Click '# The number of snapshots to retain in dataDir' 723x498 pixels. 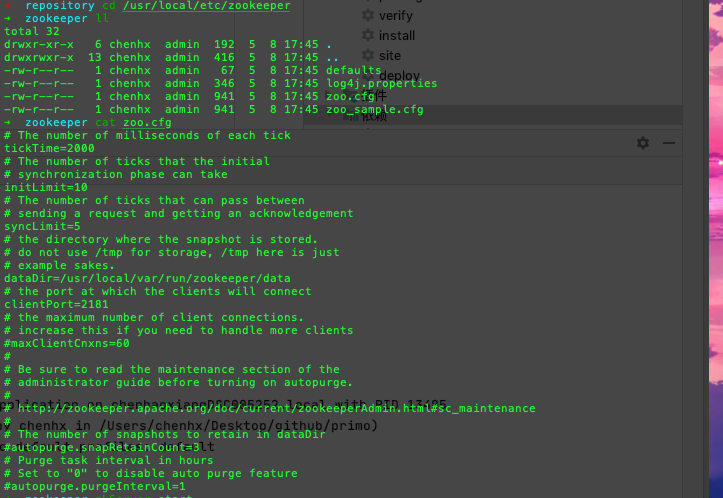[x=165, y=434]
